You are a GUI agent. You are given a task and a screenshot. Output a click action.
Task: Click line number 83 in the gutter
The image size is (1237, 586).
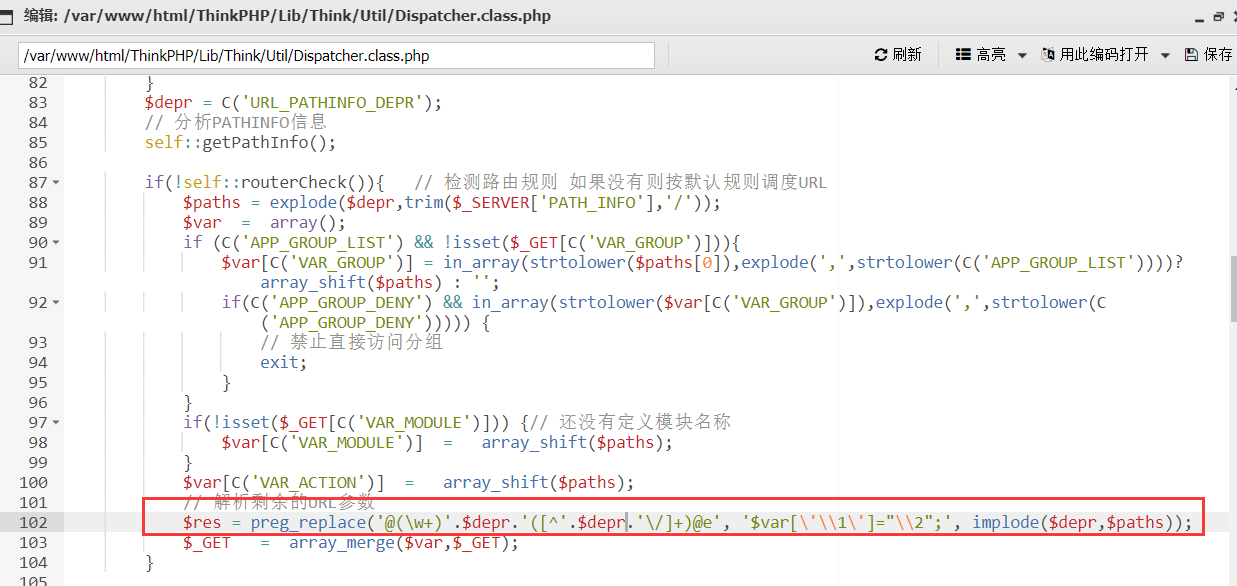pyautogui.click(x=37, y=102)
